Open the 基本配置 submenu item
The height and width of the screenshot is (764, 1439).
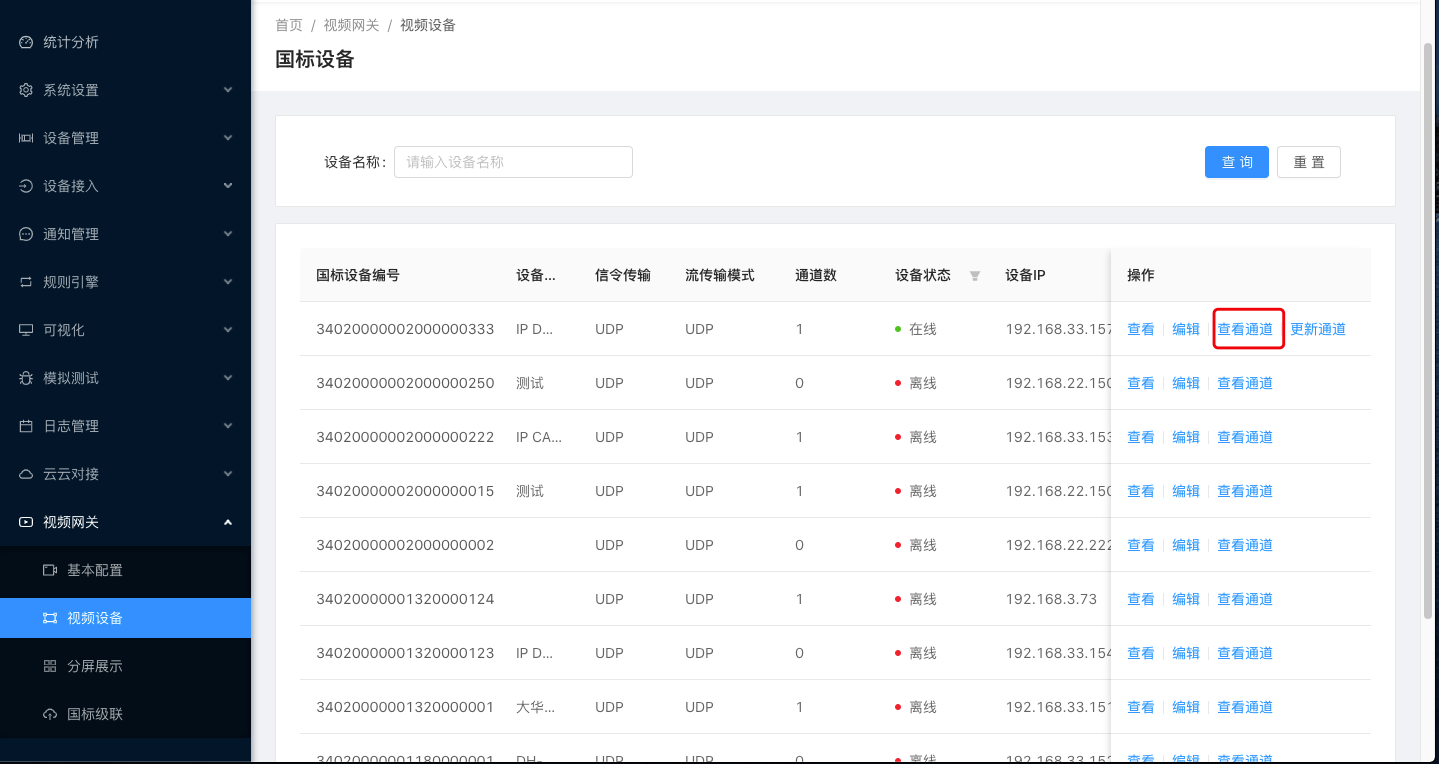(95, 570)
